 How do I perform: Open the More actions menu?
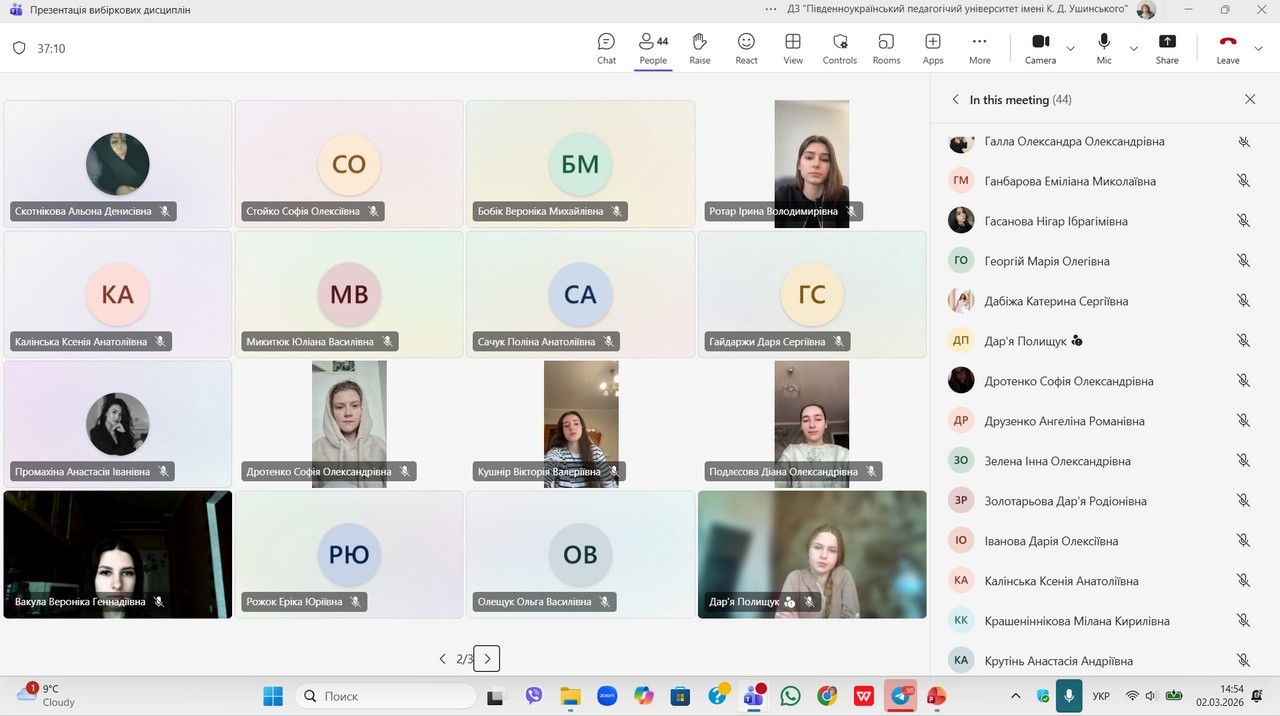(x=979, y=48)
